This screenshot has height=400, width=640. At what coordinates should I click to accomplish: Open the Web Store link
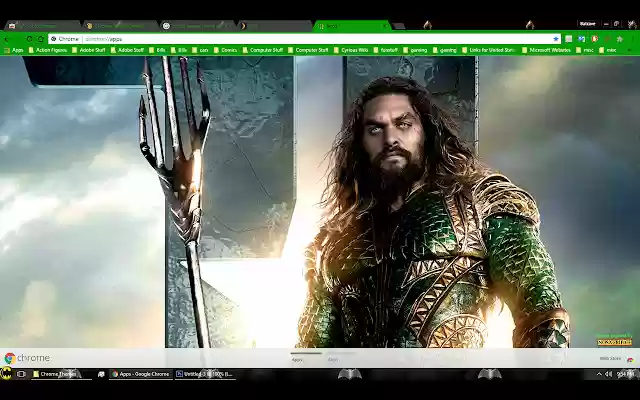[616, 359]
